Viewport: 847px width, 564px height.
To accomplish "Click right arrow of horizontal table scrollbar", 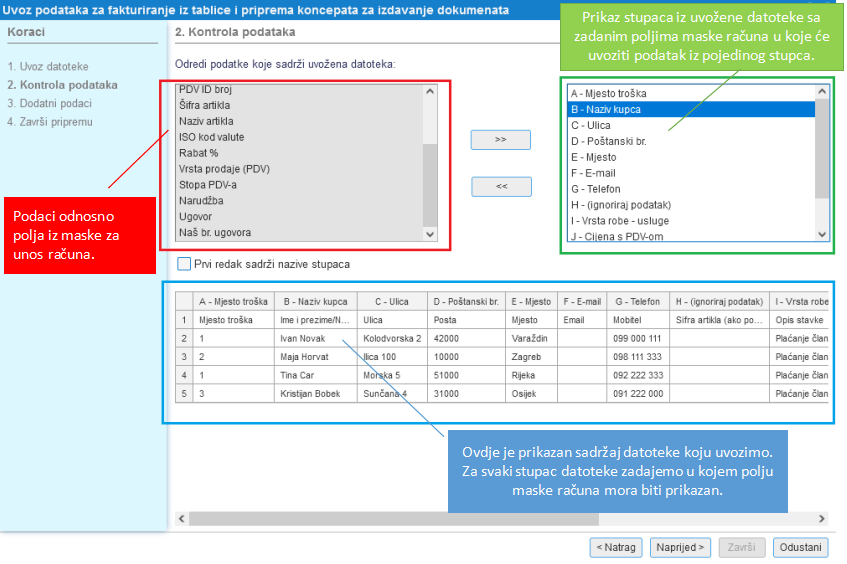I will [x=822, y=519].
